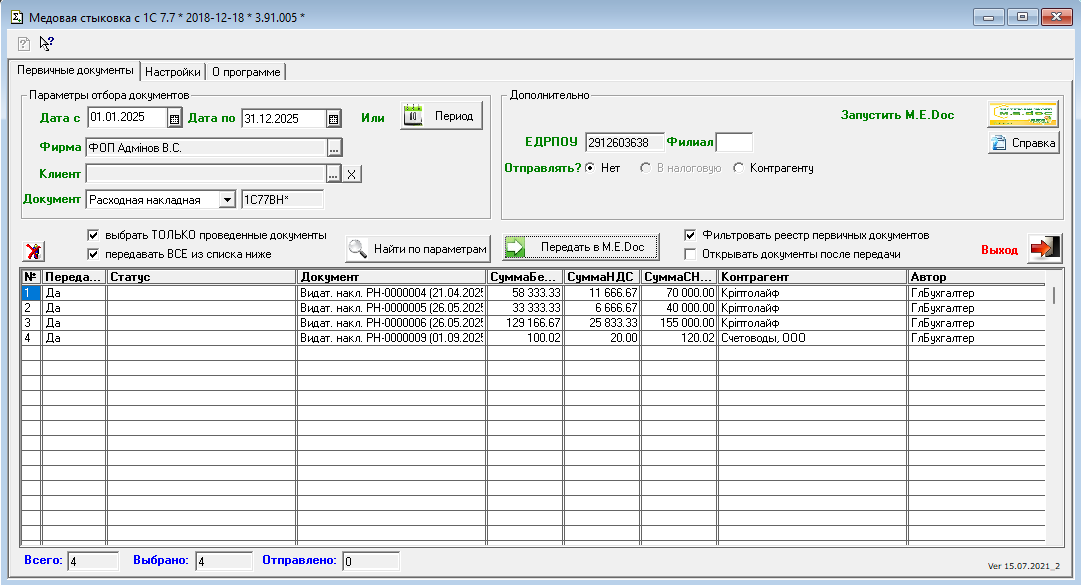Click the What's This help cursor icon
The image size is (1081, 585).
[46, 43]
